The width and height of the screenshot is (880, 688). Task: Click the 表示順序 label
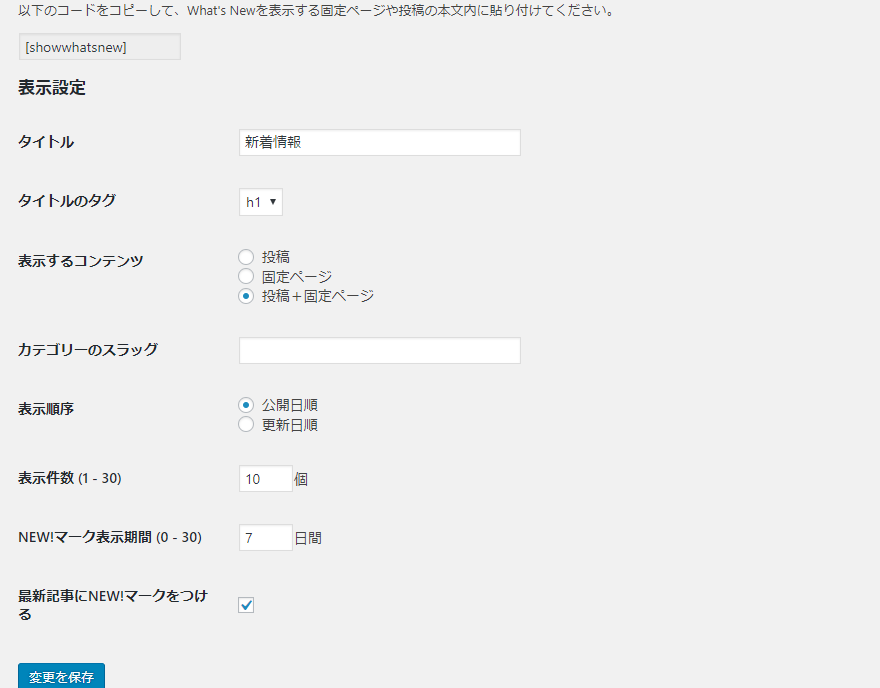pos(46,409)
